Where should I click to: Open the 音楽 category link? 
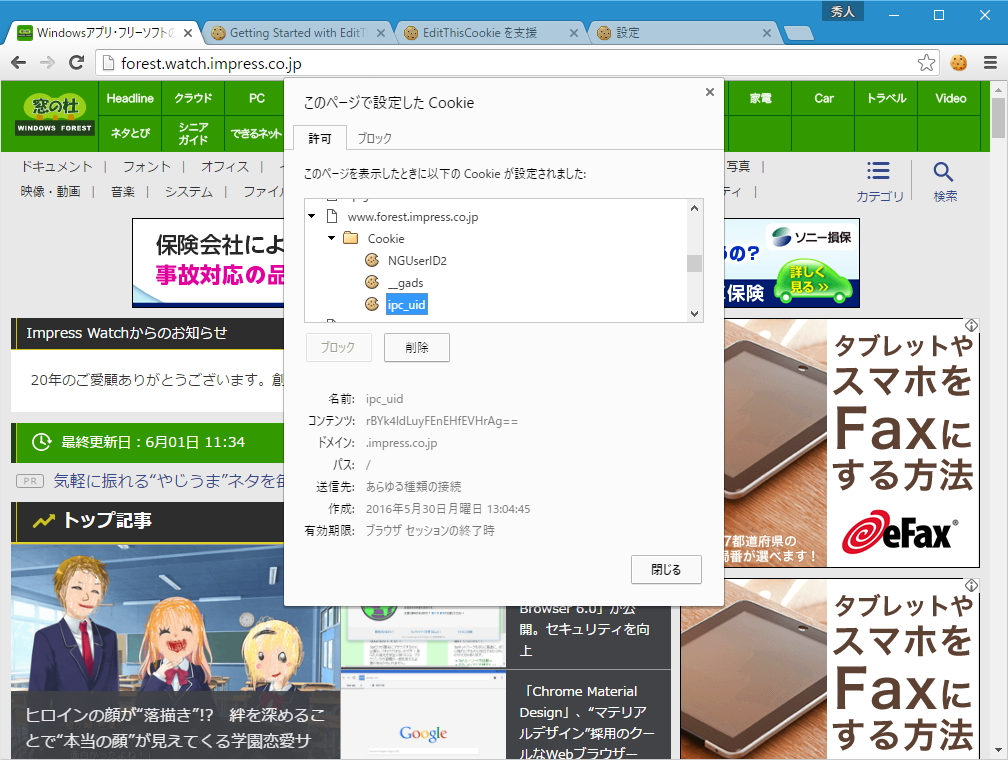pyautogui.click(x=123, y=192)
